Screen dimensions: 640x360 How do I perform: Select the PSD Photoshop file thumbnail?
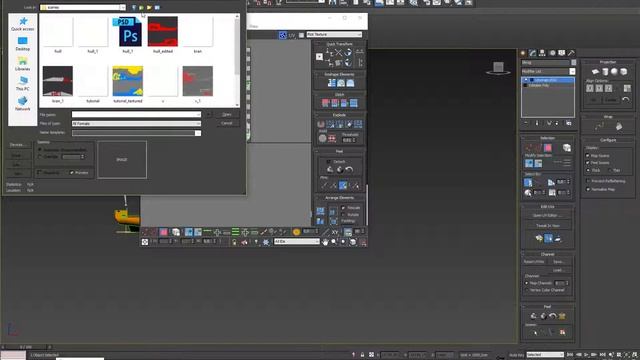tap(128, 31)
